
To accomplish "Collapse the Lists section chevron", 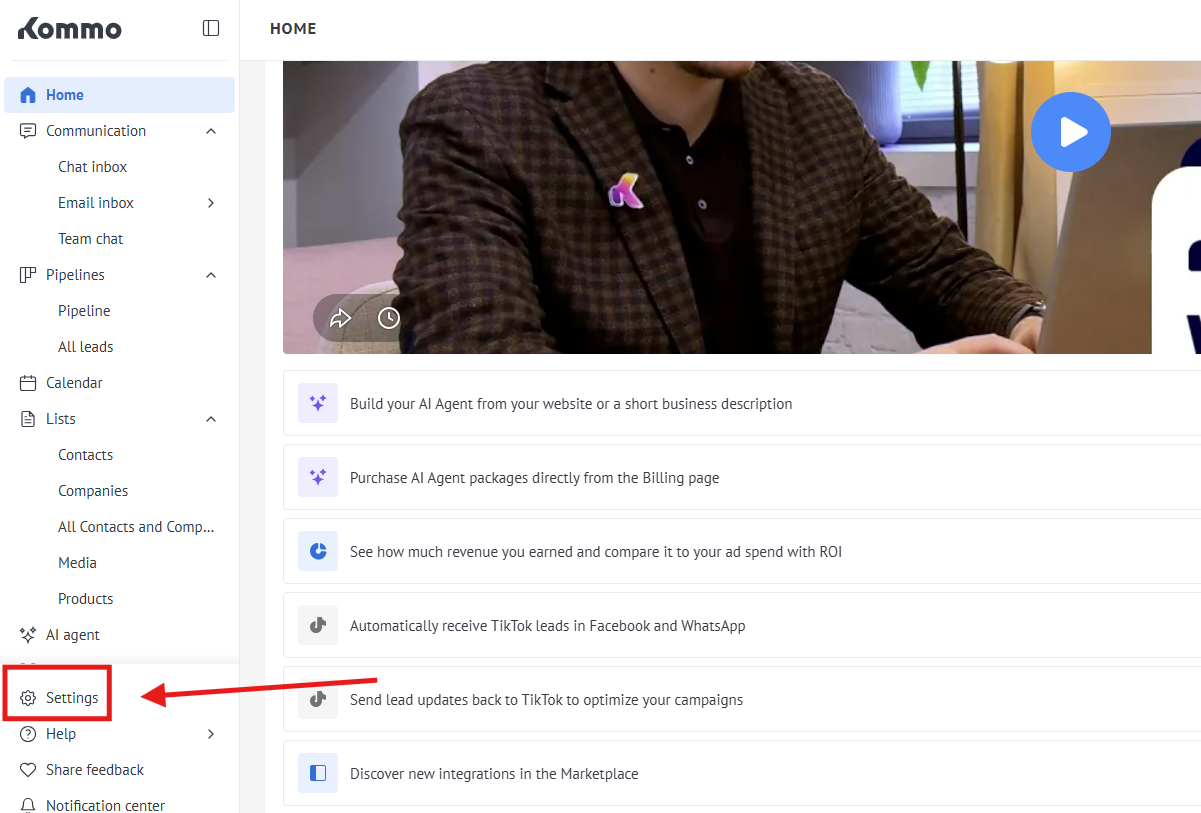I will [211, 419].
